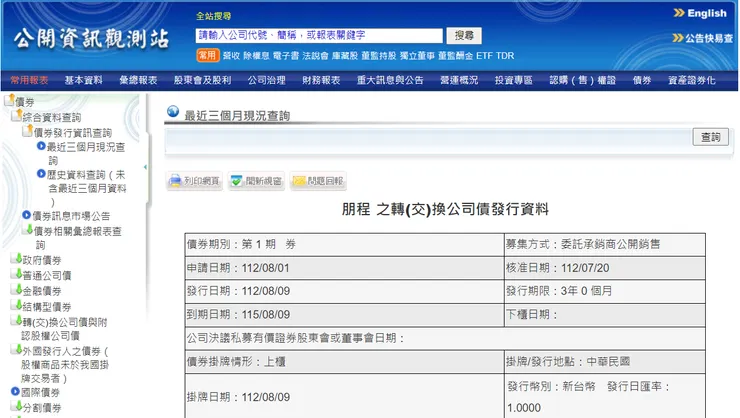Screen dimensions: 740x418
Task: Open the 認購(售)權證 menu
Action: 583,80
